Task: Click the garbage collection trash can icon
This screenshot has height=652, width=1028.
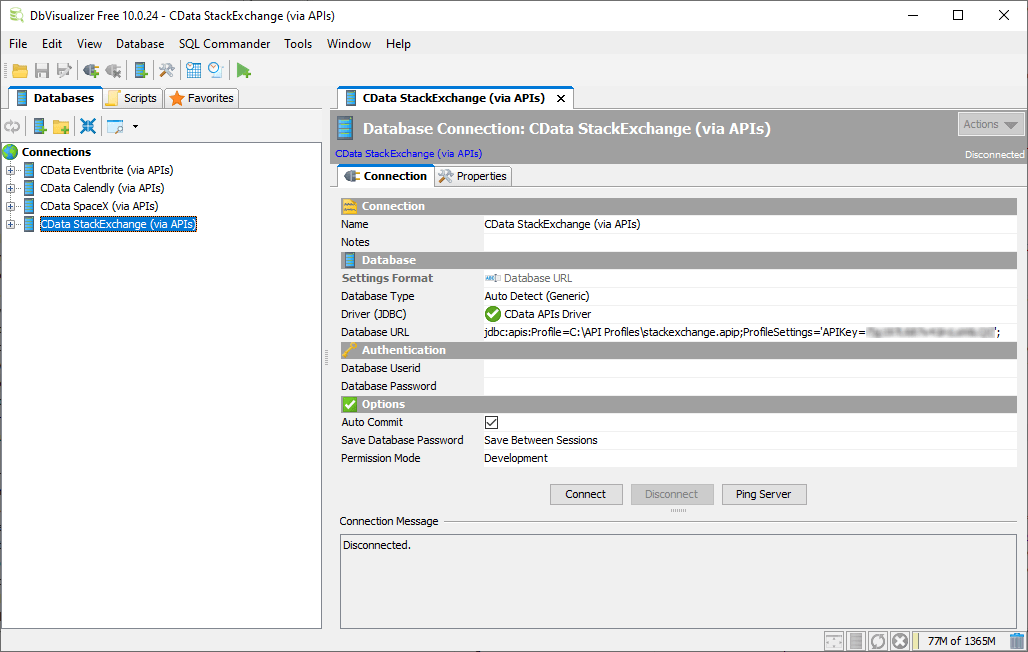Action: point(1017,641)
